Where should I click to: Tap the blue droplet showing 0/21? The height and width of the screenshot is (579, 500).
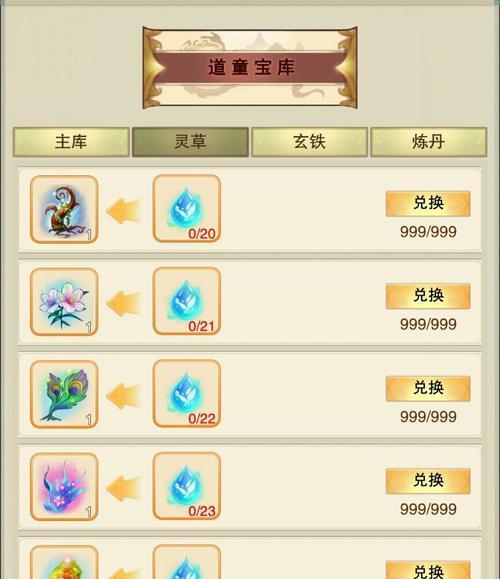tap(187, 301)
